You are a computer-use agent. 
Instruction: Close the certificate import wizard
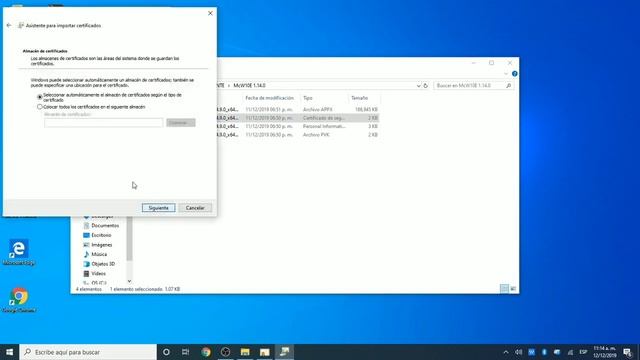point(210,13)
